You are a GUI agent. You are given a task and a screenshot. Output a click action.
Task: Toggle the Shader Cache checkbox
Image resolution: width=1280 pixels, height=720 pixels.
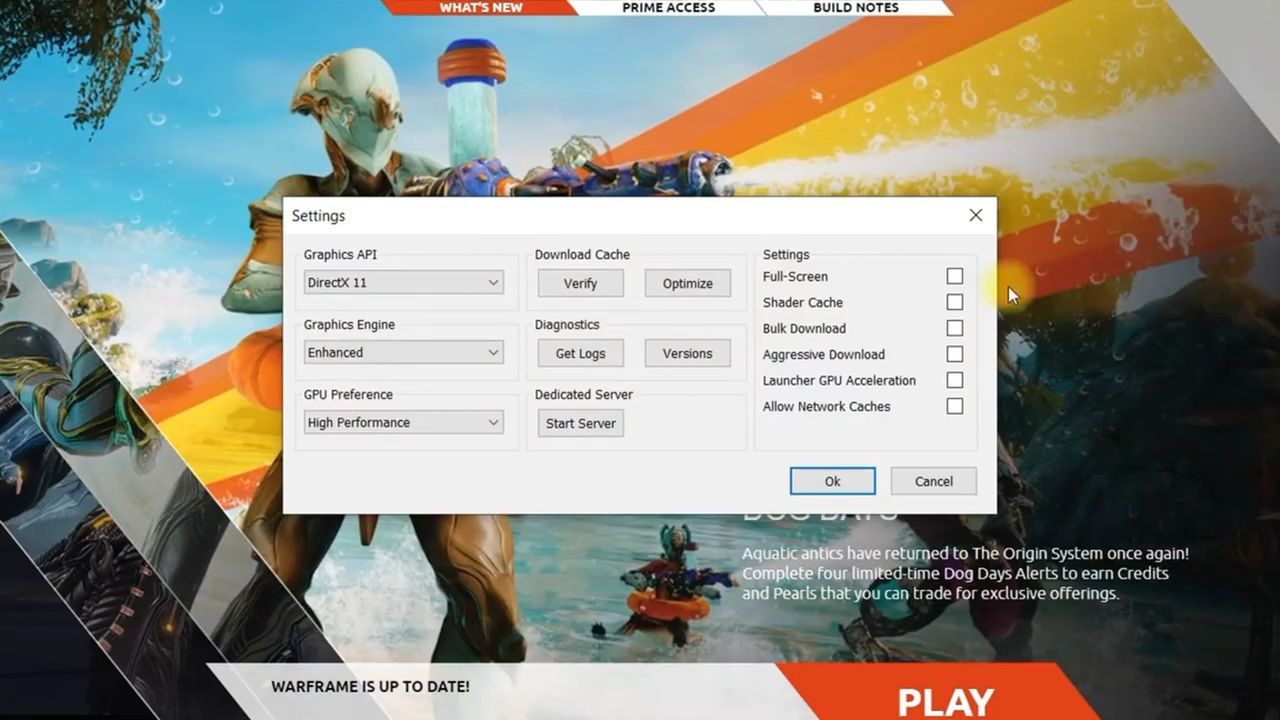point(955,302)
